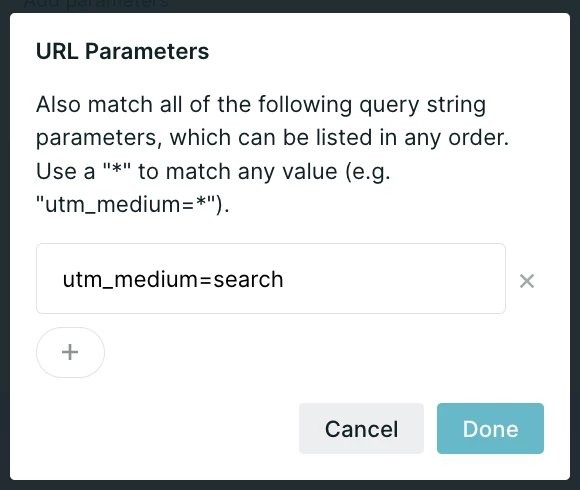580x490 pixels.
Task: Click the Add parameters text behind dialog
Action: [x=96, y=4]
